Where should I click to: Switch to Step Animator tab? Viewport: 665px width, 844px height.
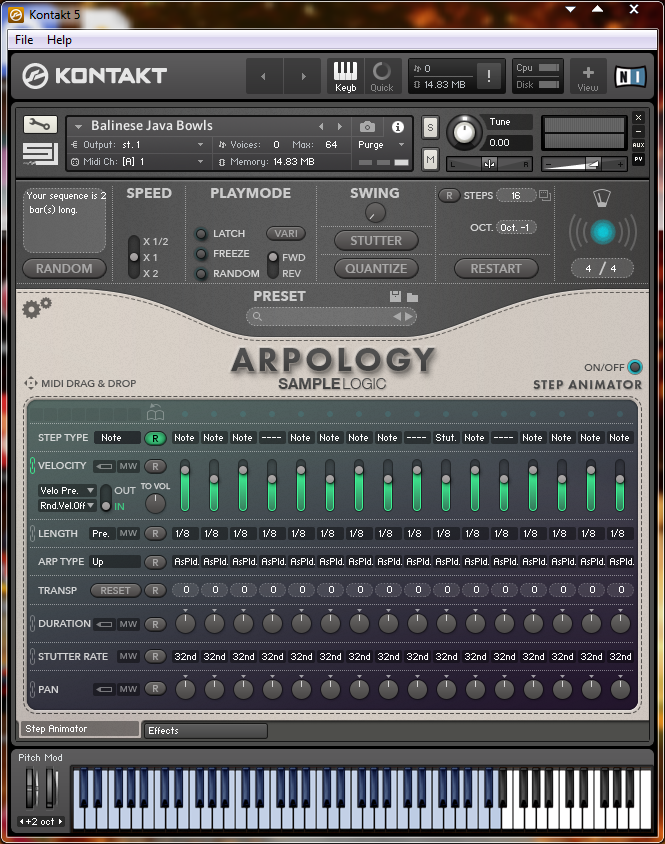(x=79, y=729)
